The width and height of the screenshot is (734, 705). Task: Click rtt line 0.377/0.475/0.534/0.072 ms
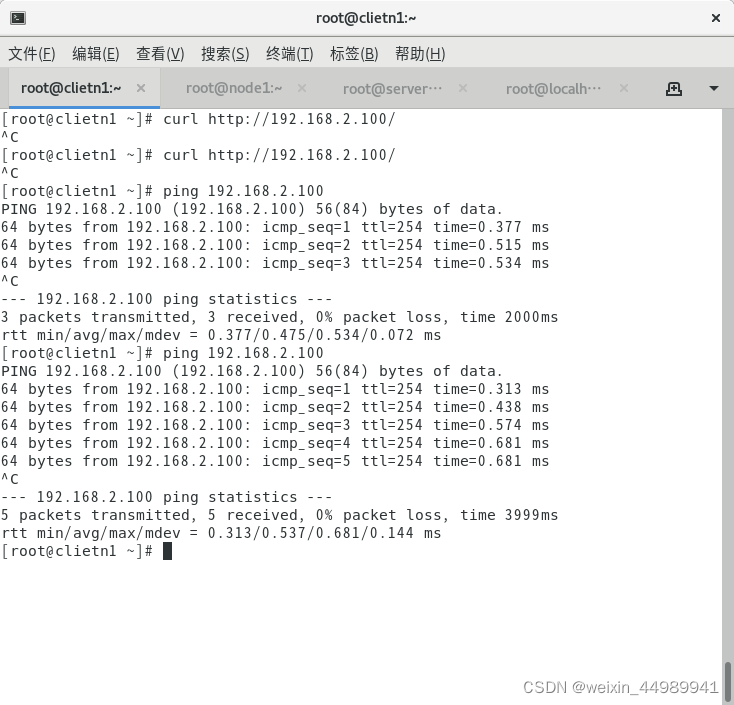tap(221, 335)
